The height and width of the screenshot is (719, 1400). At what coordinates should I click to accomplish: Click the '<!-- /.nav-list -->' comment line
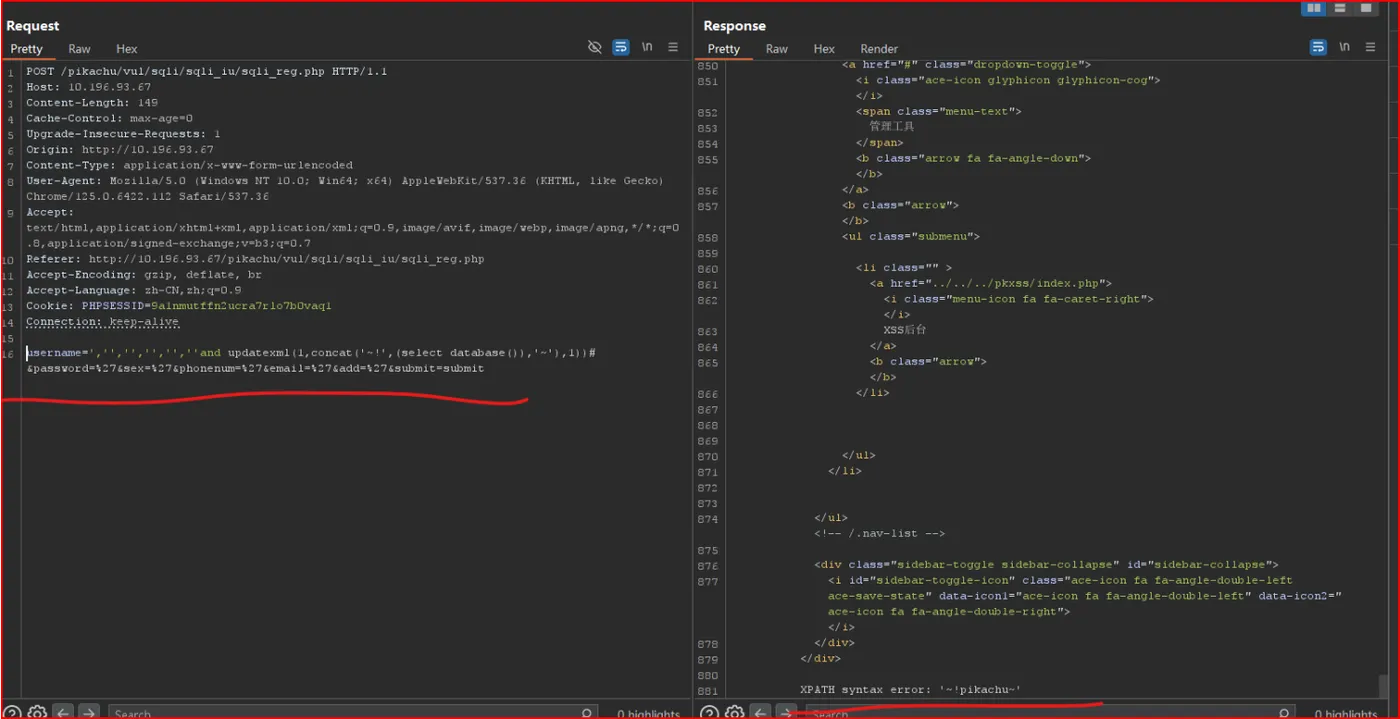(879, 534)
